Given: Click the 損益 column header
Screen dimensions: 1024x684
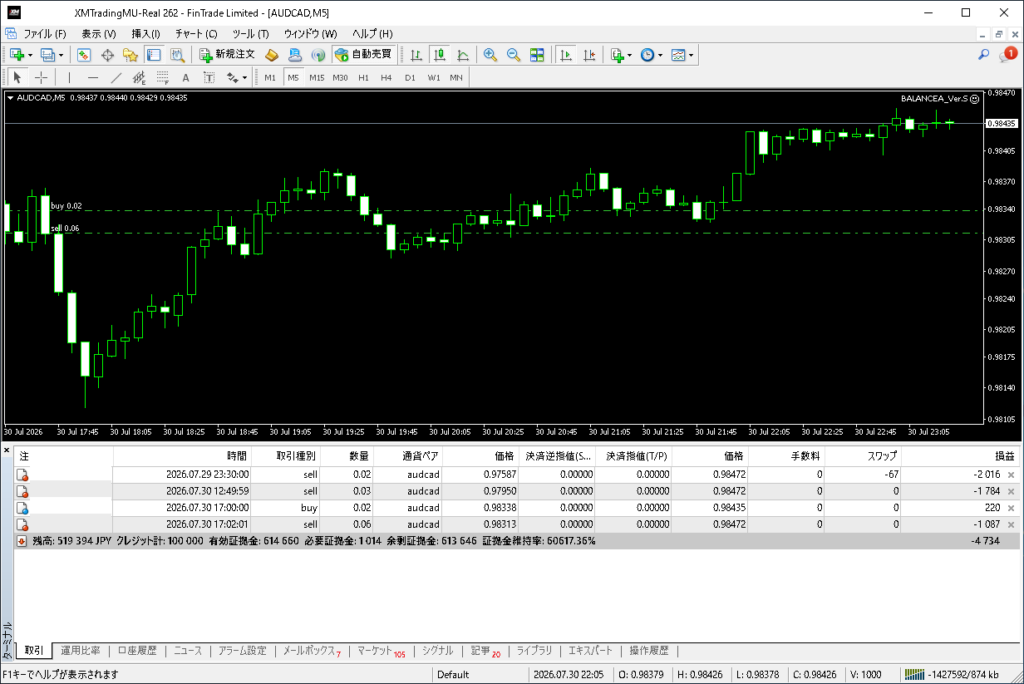Looking at the screenshot, I should [1004, 456].
